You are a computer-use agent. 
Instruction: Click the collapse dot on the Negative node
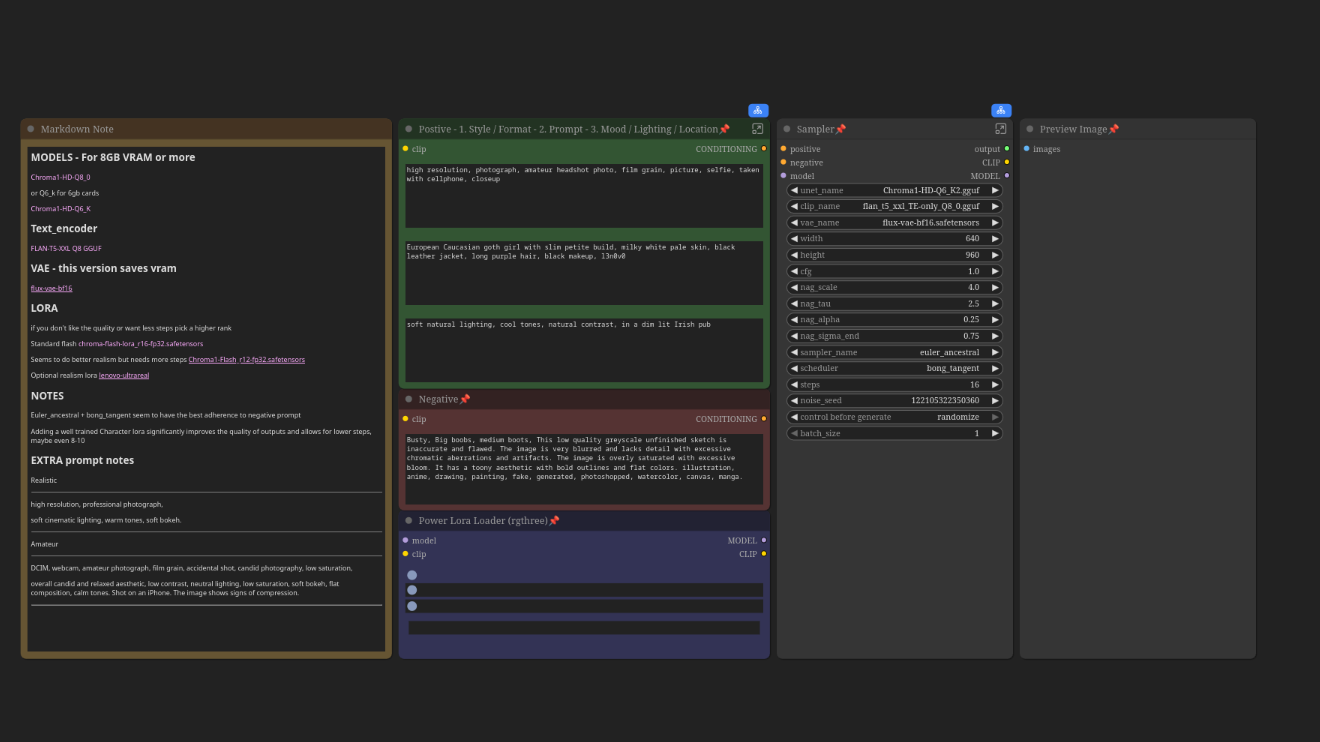408,399
